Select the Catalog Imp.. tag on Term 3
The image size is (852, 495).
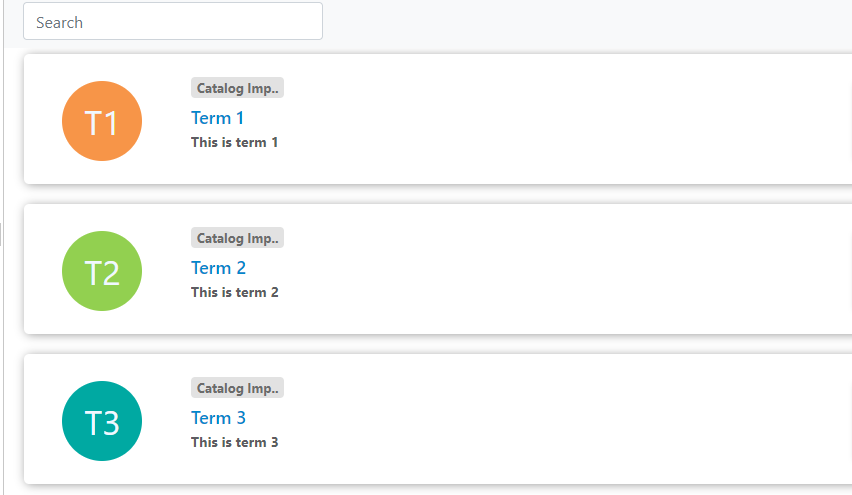click(x=237, y=387)
